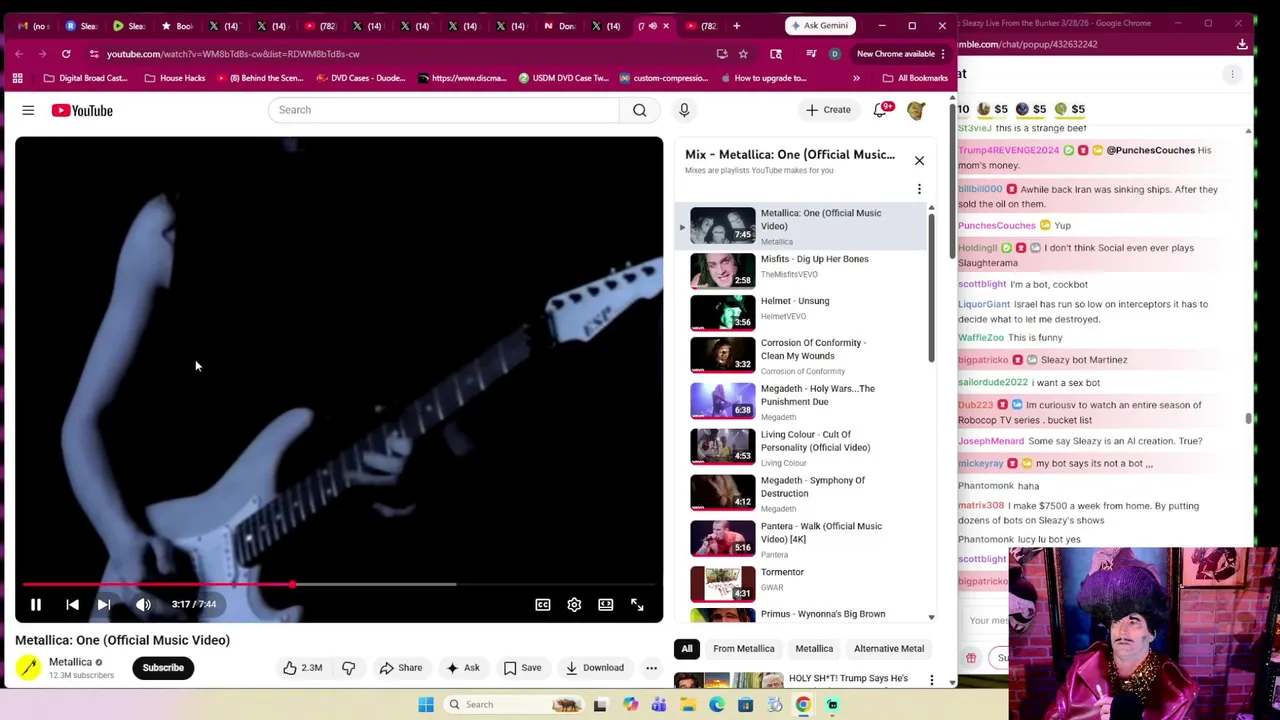Play Megadeth - Holy Wars...The Punishment Due
The width and height of the screenshot is (1280, 720).
tap(800, 401)
